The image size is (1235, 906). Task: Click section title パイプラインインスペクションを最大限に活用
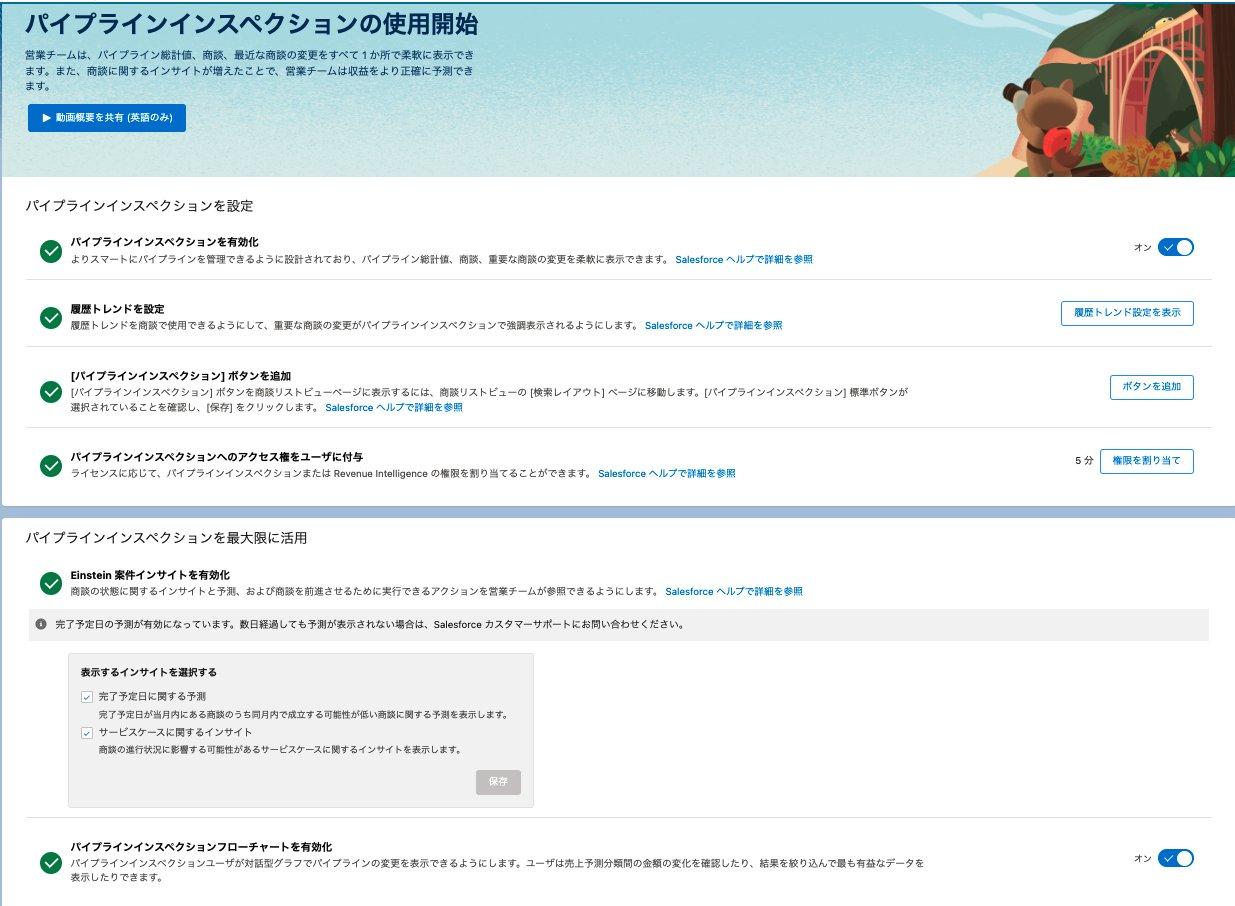[166, 538]
